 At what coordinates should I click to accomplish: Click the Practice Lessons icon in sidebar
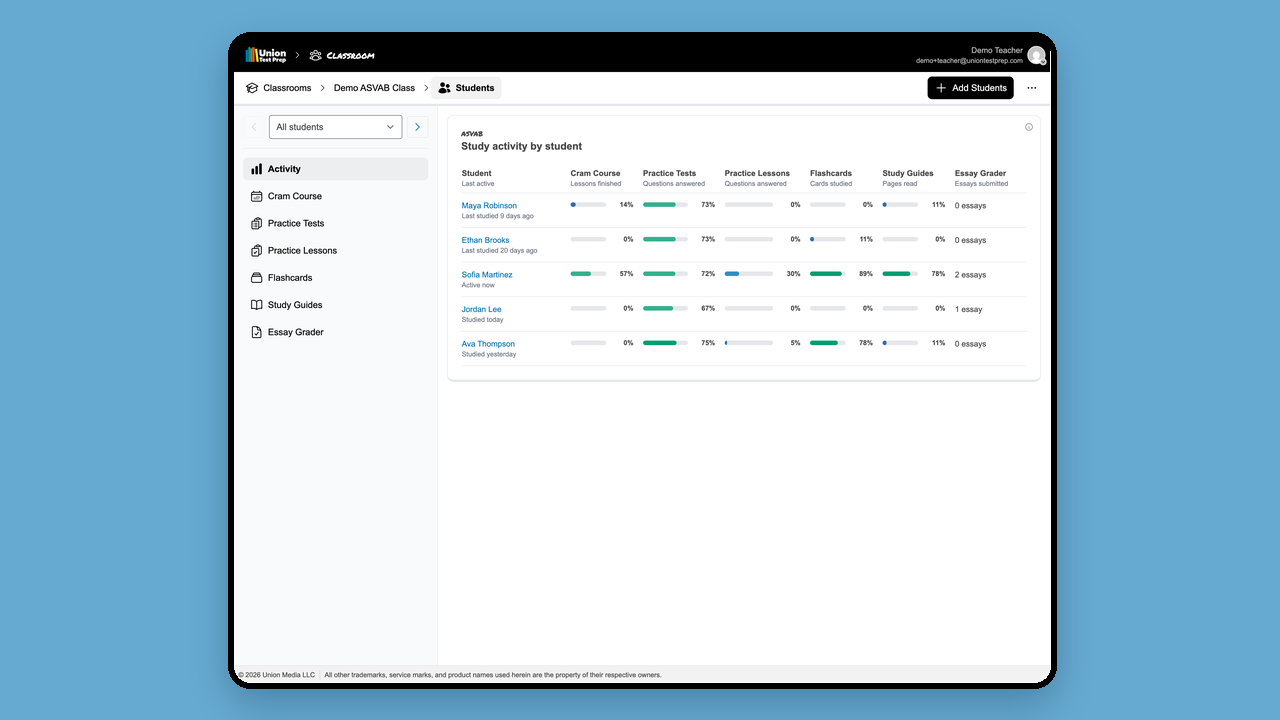pos(257,251)
